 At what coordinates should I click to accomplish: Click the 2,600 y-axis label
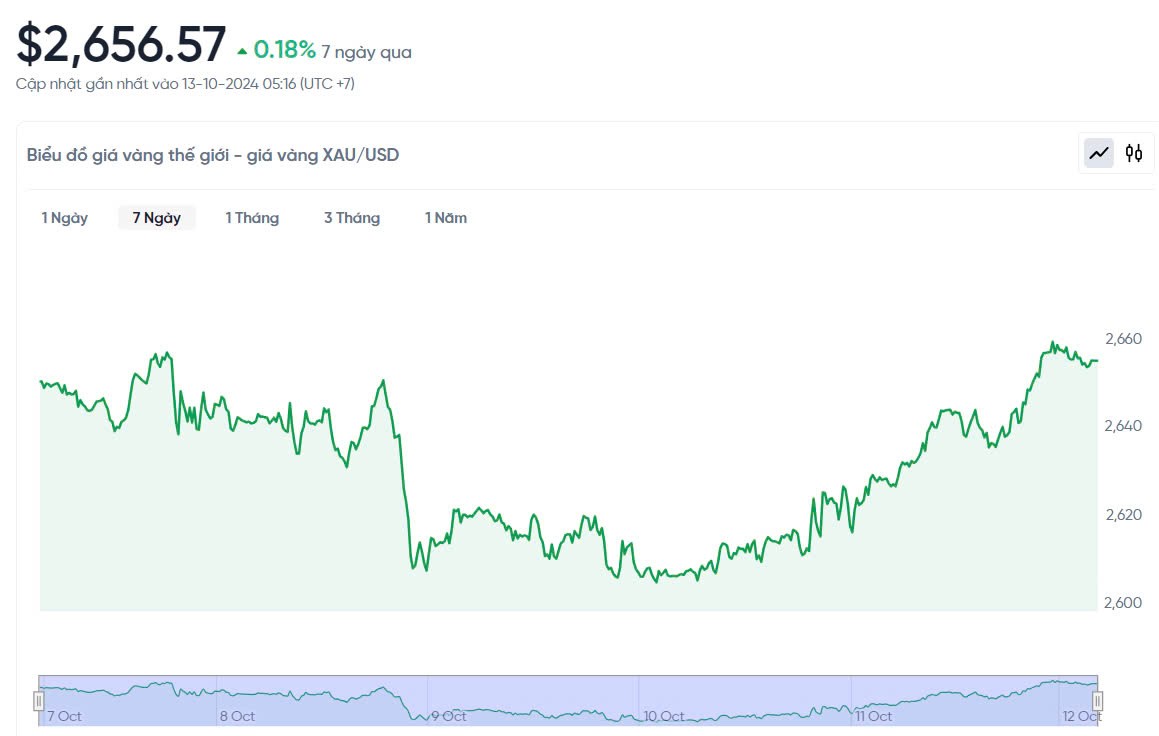[1123, 602]
